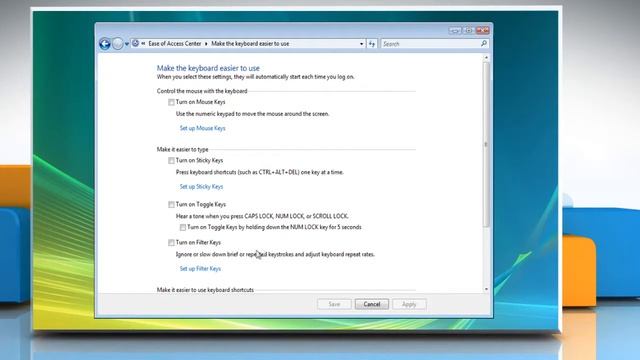Screen dimensions: 640x360
Task: Click the search magnifier icon
Action: (484, 43)
